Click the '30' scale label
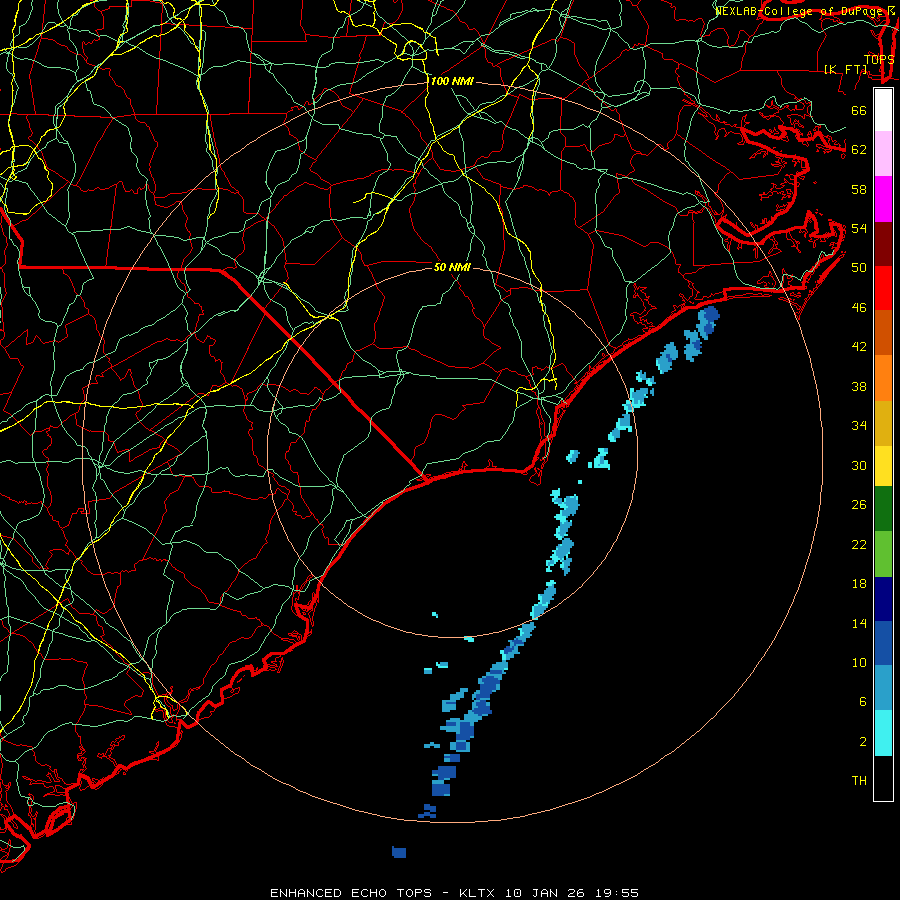The image size is (900, 900). point(859,465)
